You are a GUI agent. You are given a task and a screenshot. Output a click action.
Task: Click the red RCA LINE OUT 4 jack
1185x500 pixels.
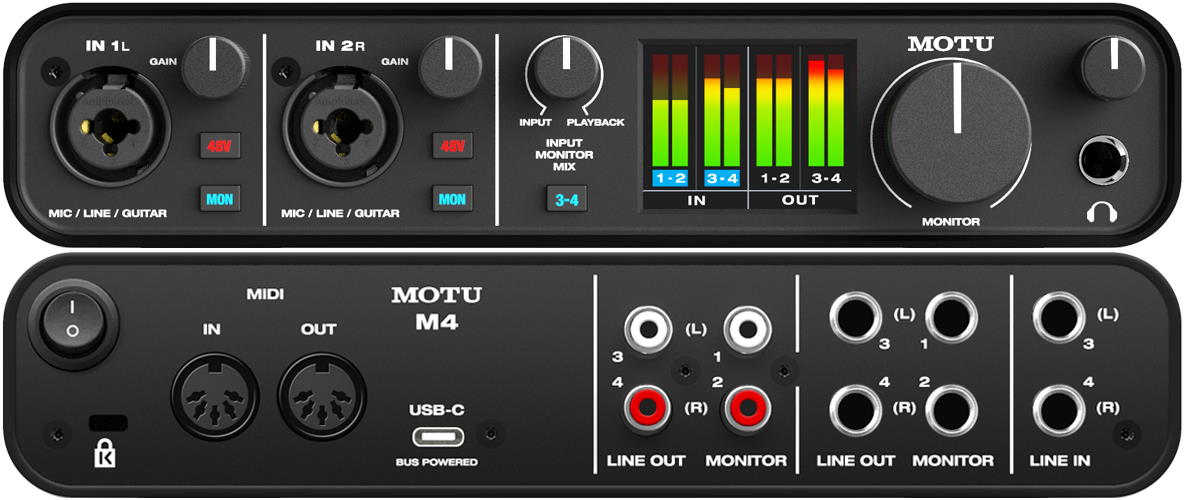[646, 408]
